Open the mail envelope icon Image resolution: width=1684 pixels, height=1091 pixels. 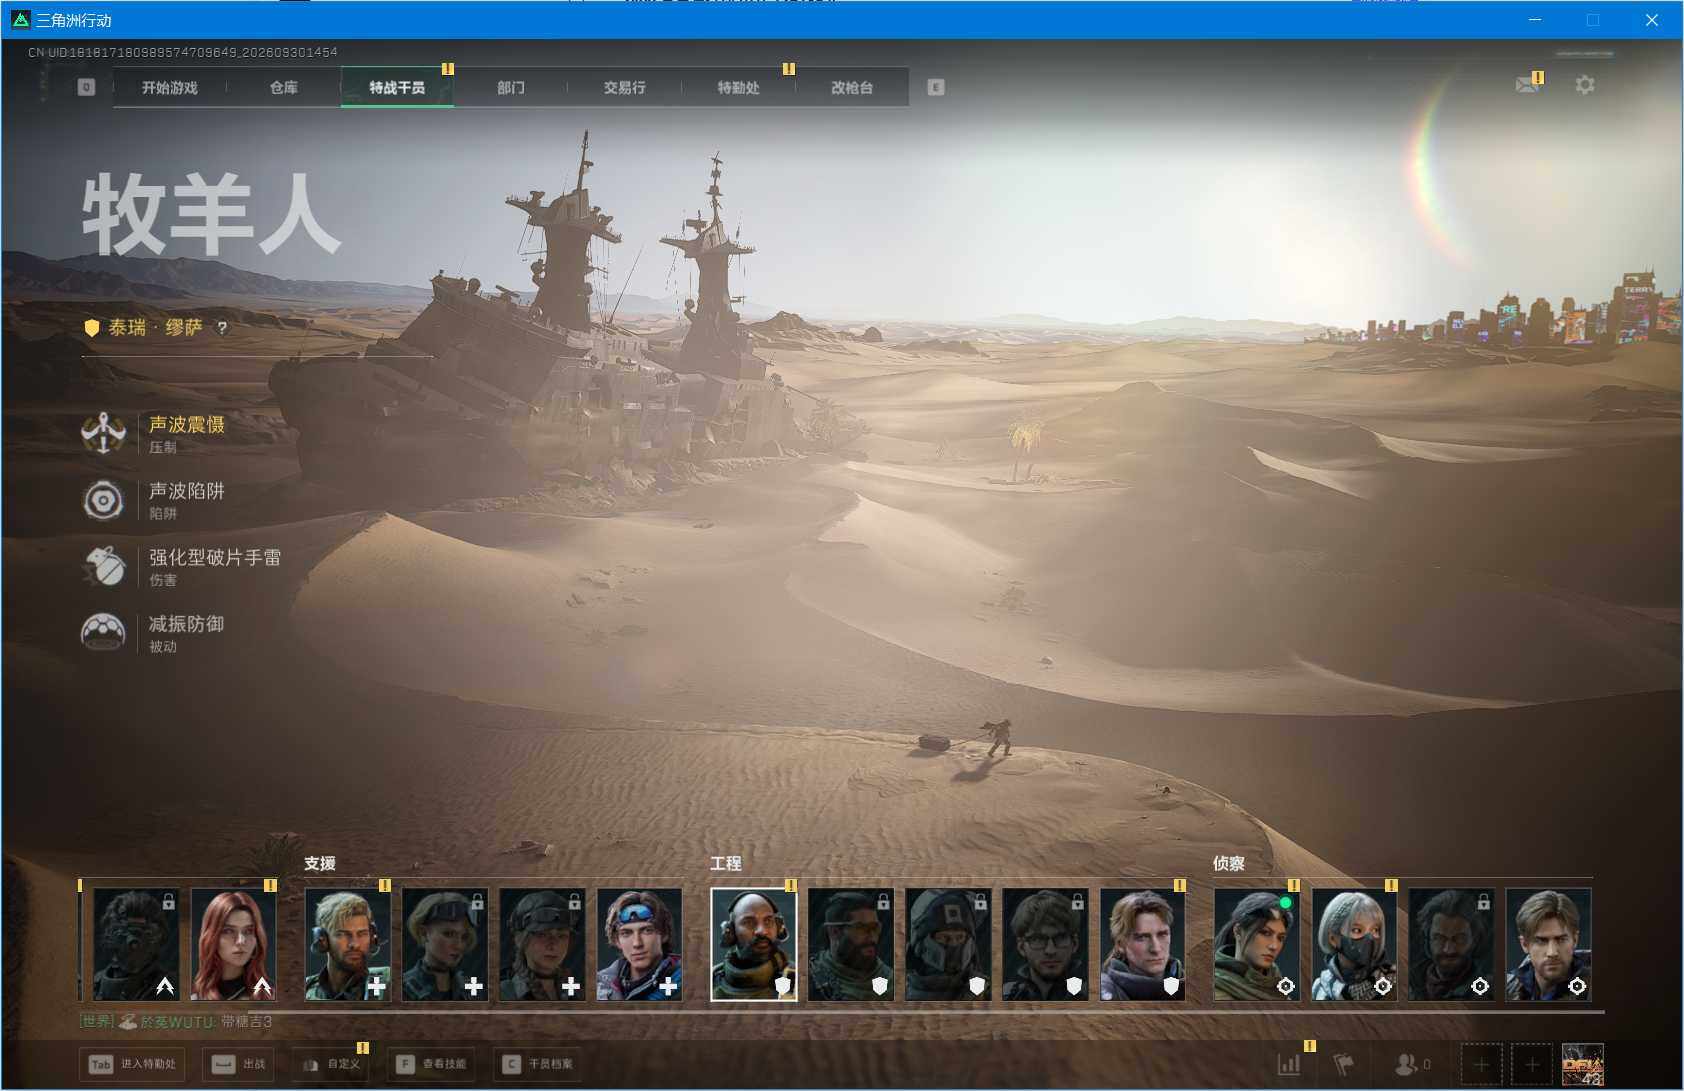(x=1527, y=85)
